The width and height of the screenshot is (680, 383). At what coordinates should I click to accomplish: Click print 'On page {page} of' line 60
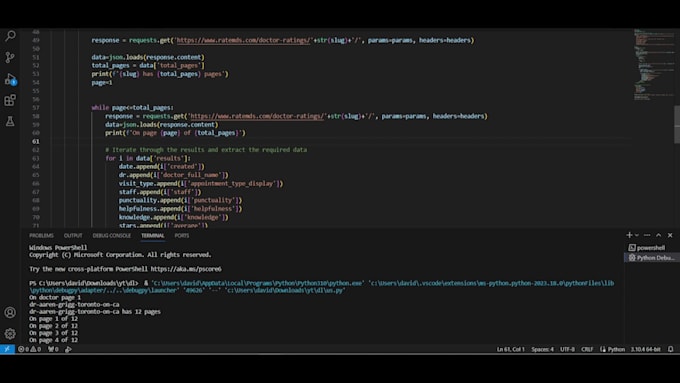[x=175, y=133]
